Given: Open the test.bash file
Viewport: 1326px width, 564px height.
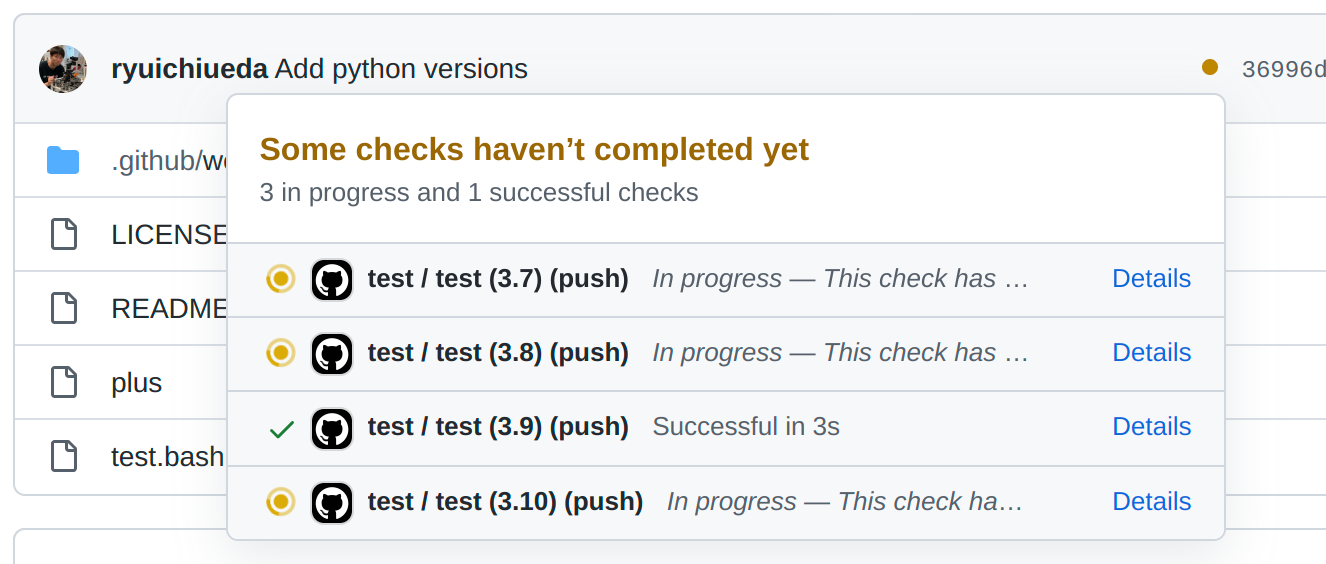Looking at the screenshot, I should [167, 457].
